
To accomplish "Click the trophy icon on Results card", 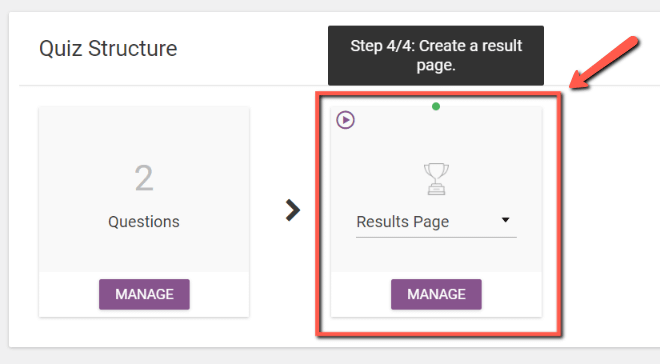I will [436, 179].
